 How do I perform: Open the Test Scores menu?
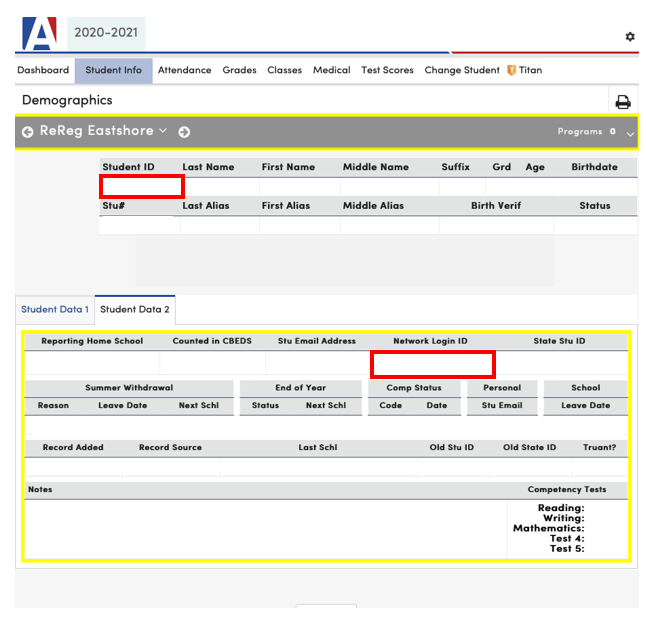pyautogui.click(x=387, y=71)
